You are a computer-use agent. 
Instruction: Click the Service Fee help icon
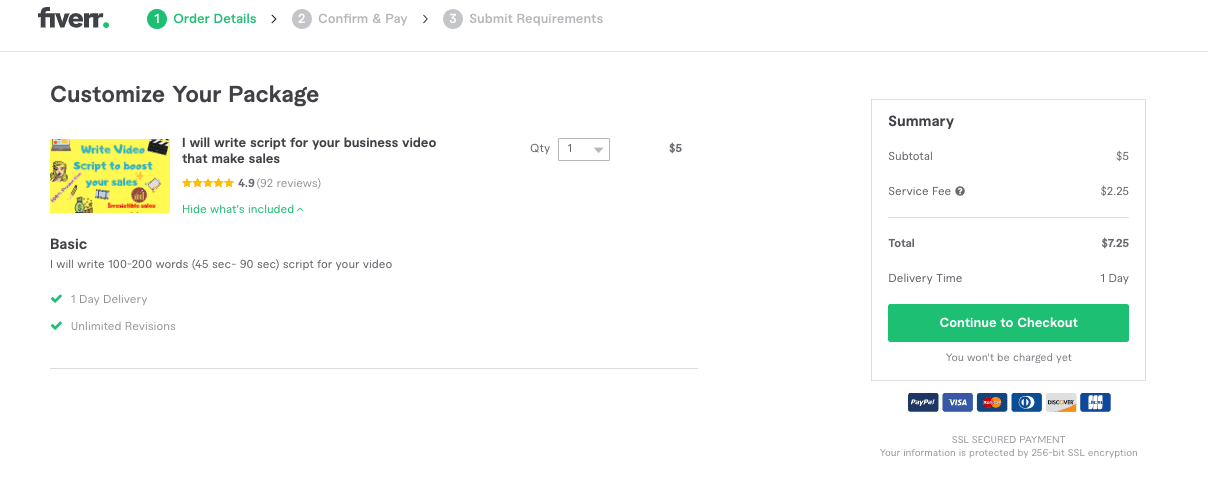pyautogui.click(x=960, y=191)
